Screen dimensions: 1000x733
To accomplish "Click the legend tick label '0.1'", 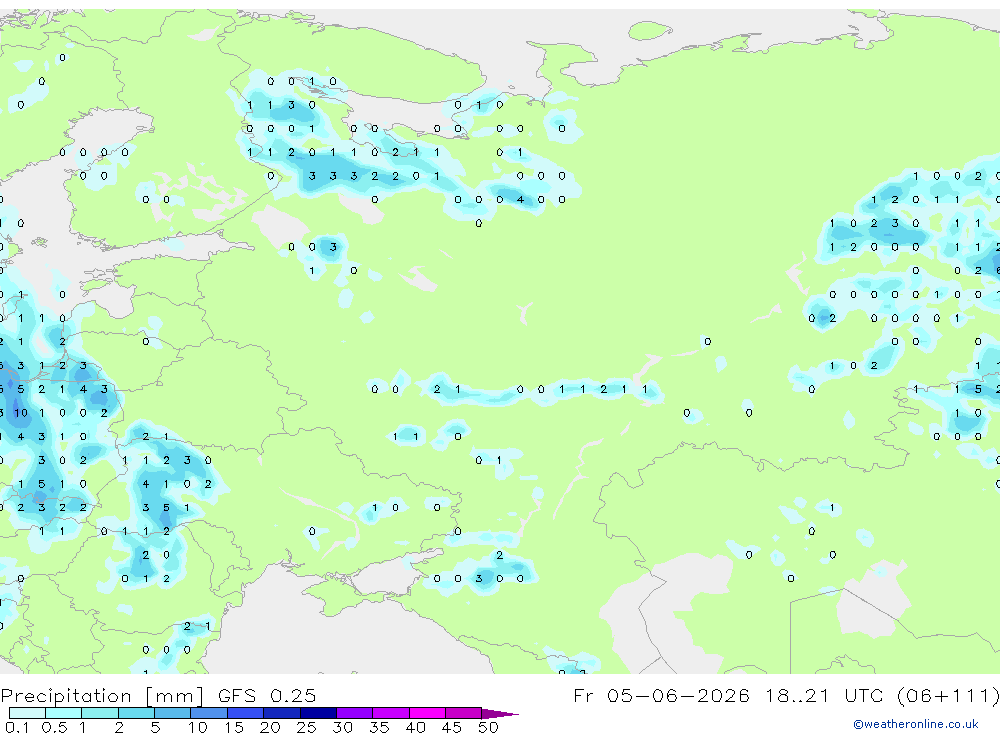I will [x=17, y=727].
